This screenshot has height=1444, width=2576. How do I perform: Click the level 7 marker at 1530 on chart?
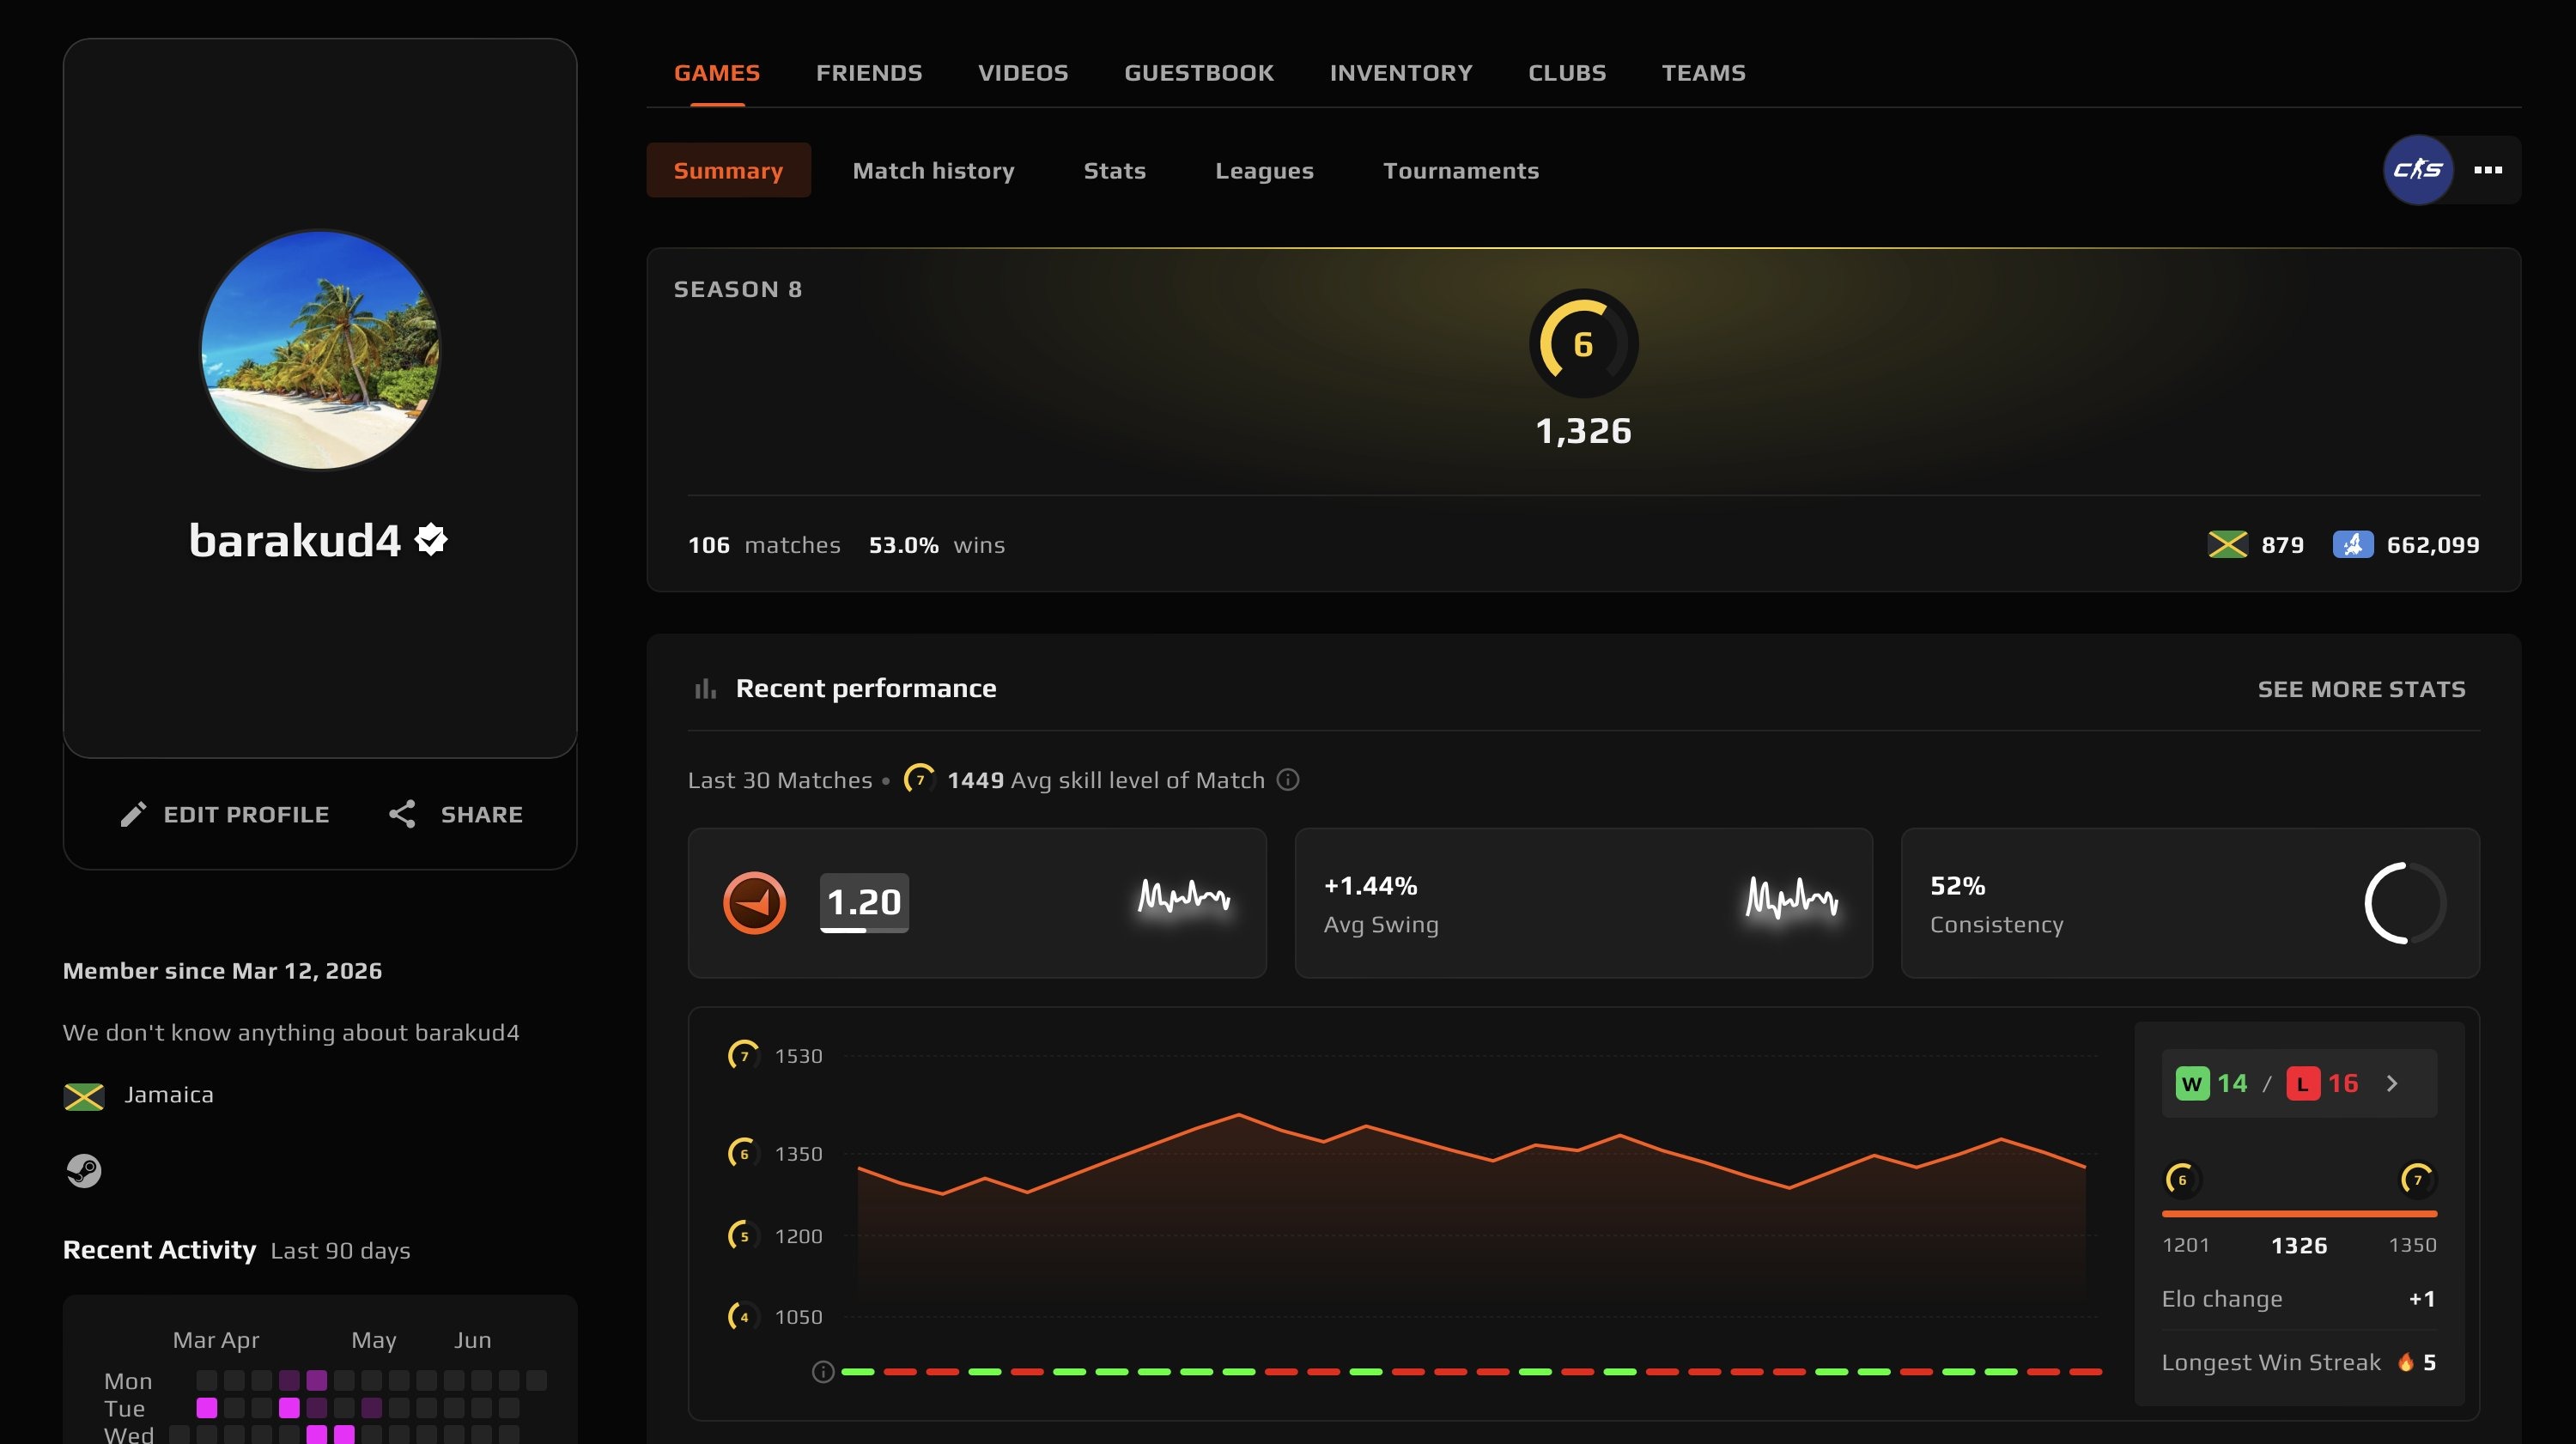click(x=743, y=1056)
